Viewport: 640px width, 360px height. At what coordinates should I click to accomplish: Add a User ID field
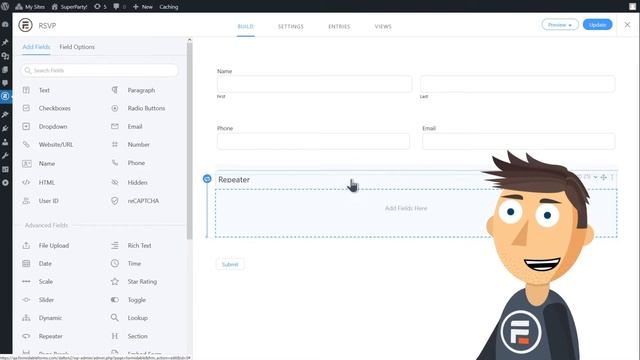pos(48,201)
